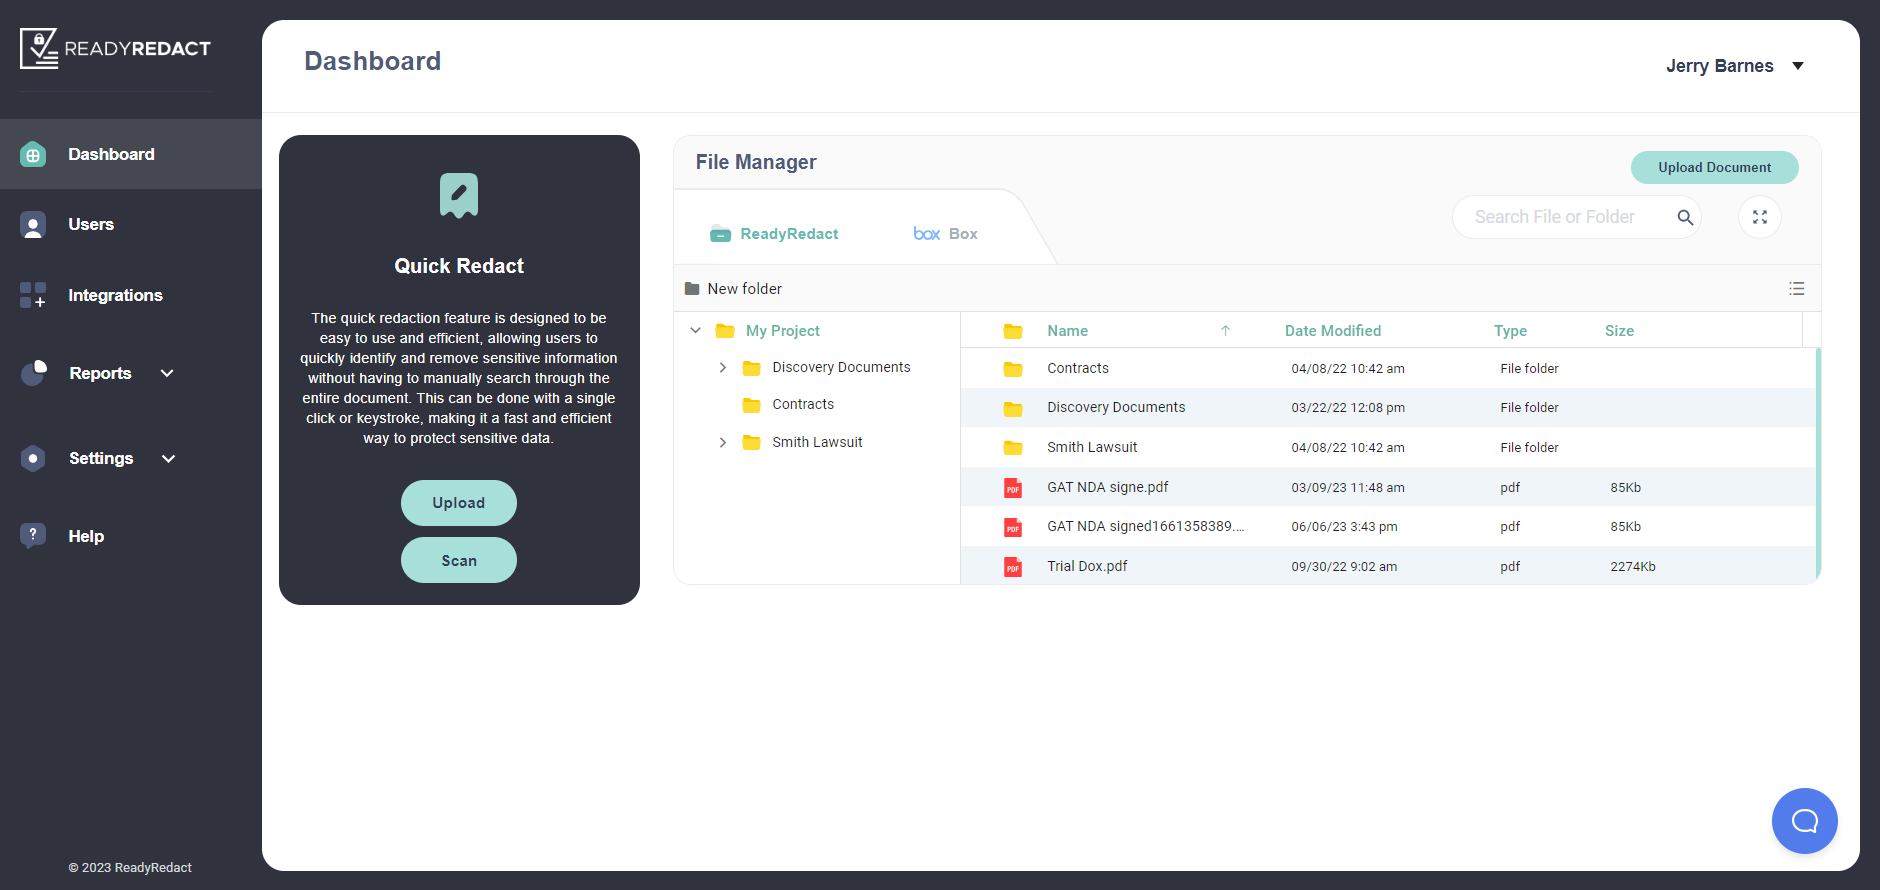This screenshot has height=890, width=1880.
Task: Click the ReadyRedact logo
Action: click(115, 48)
